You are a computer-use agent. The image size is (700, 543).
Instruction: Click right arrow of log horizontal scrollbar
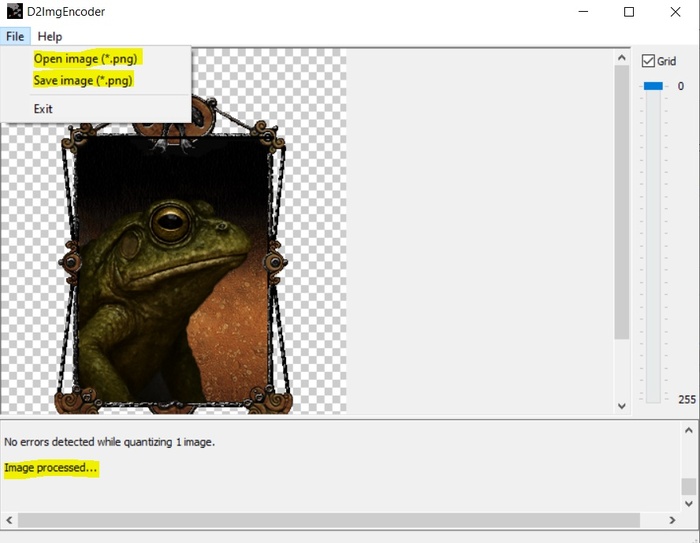click(x=672, y=521)
